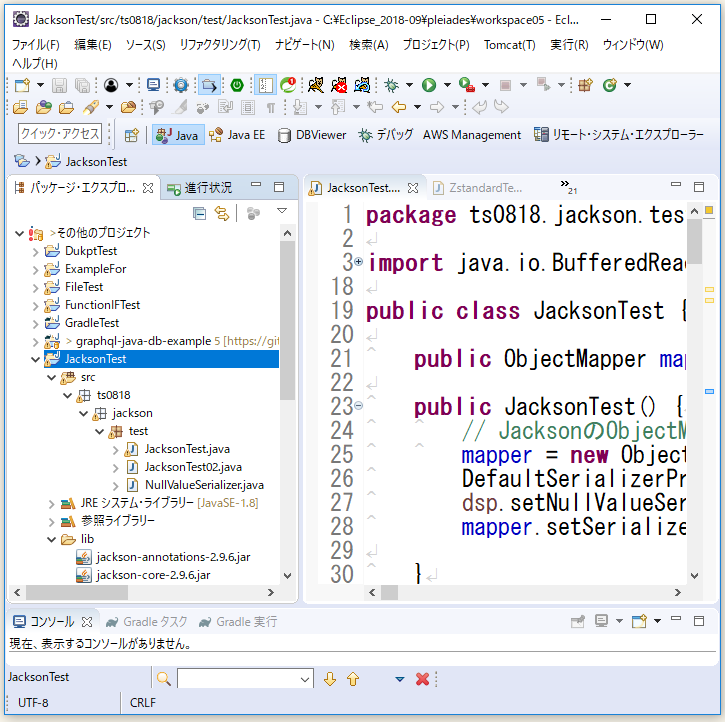Toggle the Mark Occurrences toolbar button
Screen dimensions: 725x722
180,108
